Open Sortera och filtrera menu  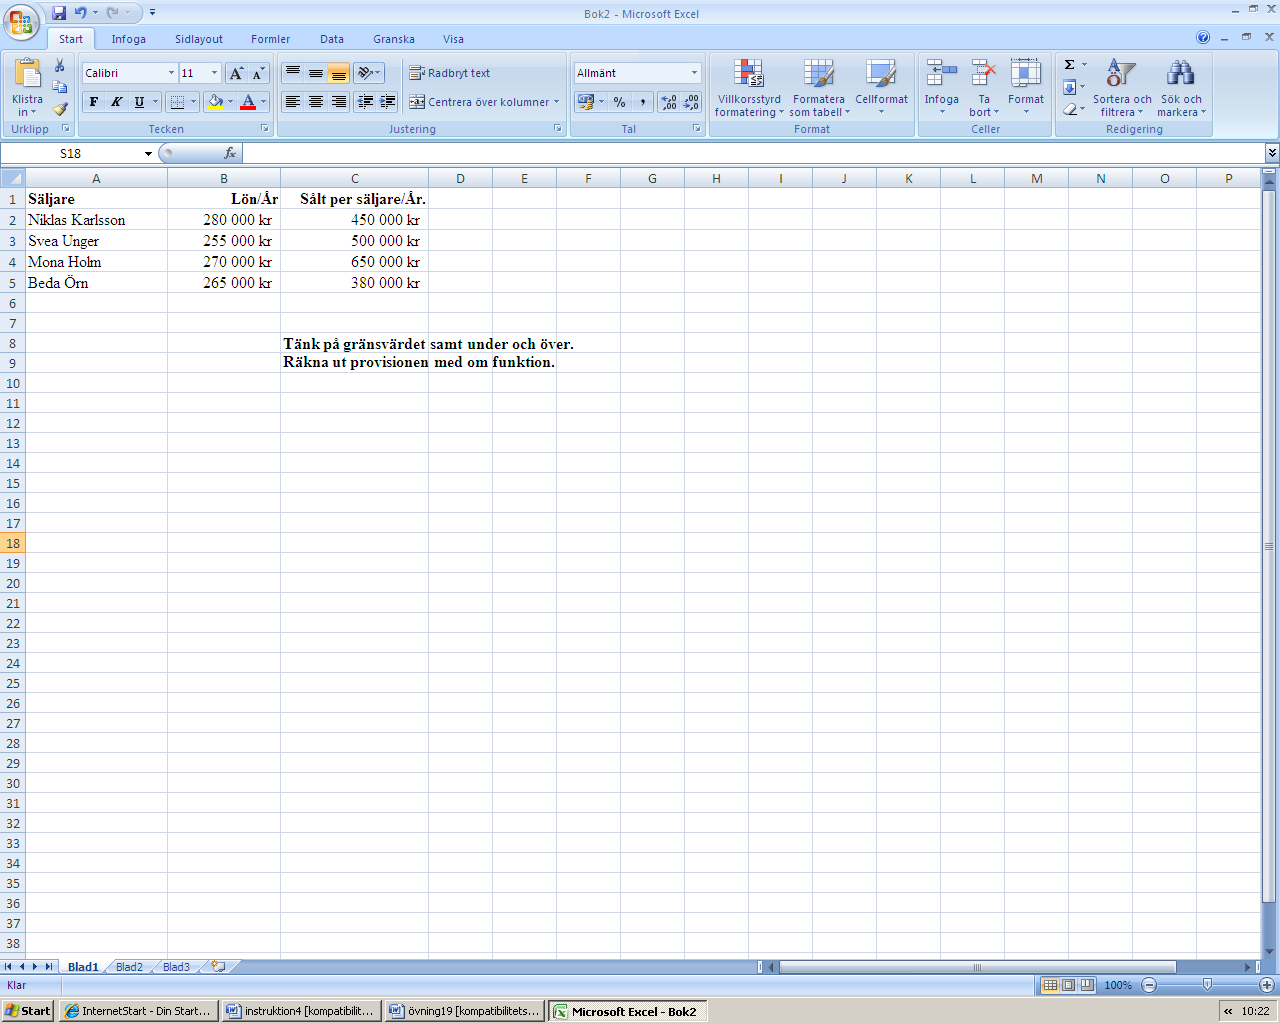click(x=1122, y=88)
